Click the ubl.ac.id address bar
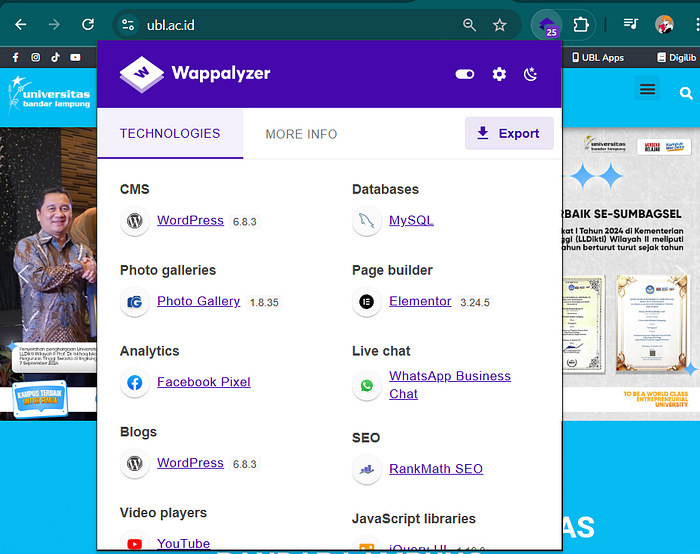Viewport: 700px width, 554px height. 171,25
